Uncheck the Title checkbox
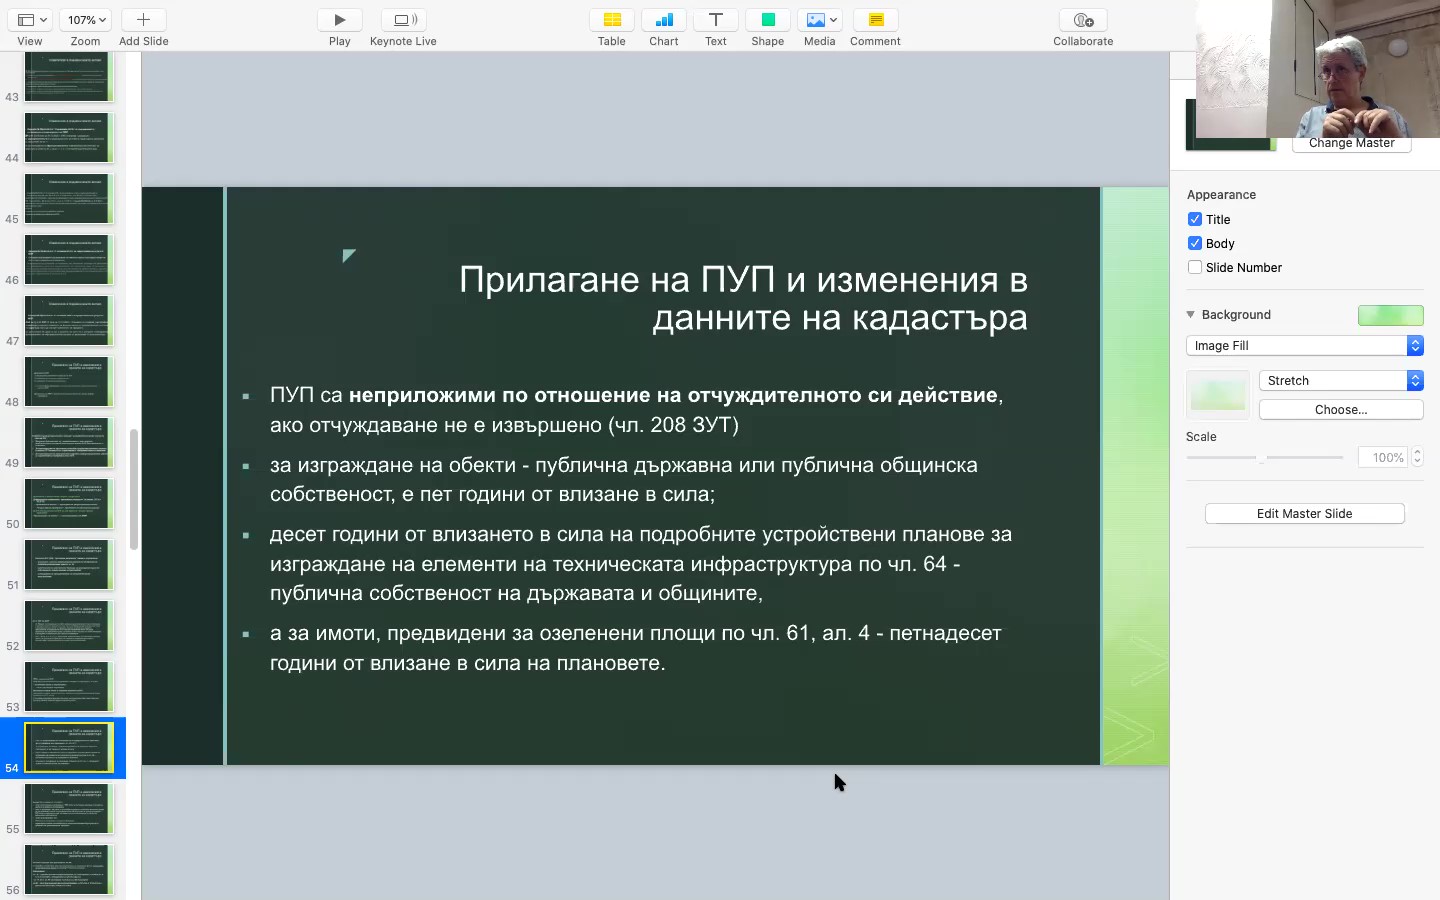 click(x=1195, y=219)
